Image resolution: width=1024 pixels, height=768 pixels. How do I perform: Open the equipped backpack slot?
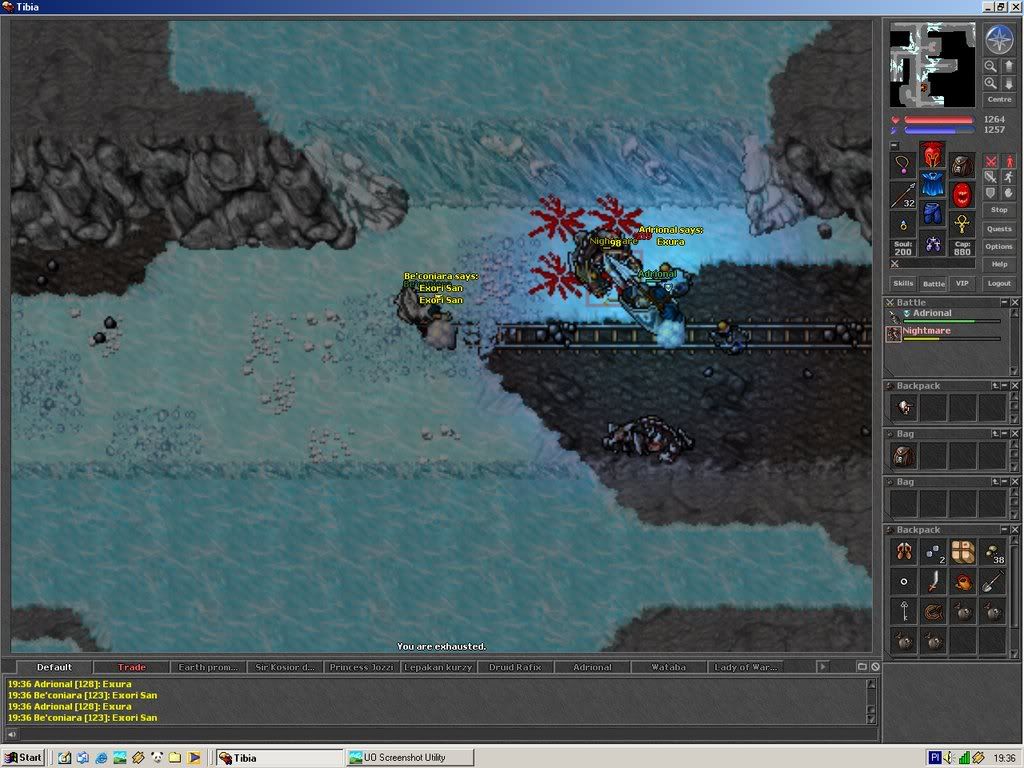[962, 165]
